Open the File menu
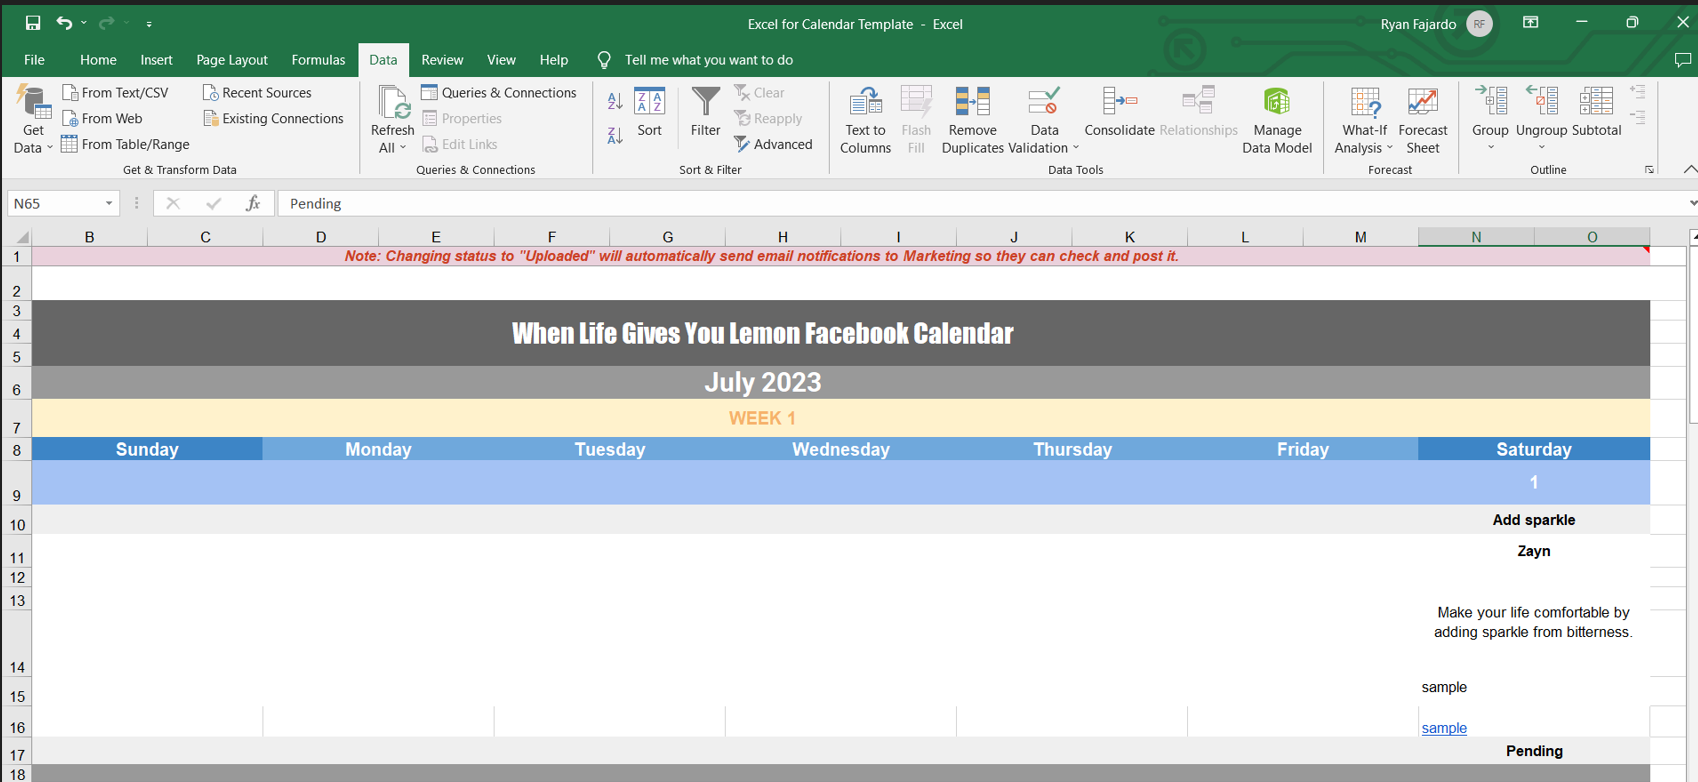Viewport: 1698px width, 782px height. [x=34, y=60]
